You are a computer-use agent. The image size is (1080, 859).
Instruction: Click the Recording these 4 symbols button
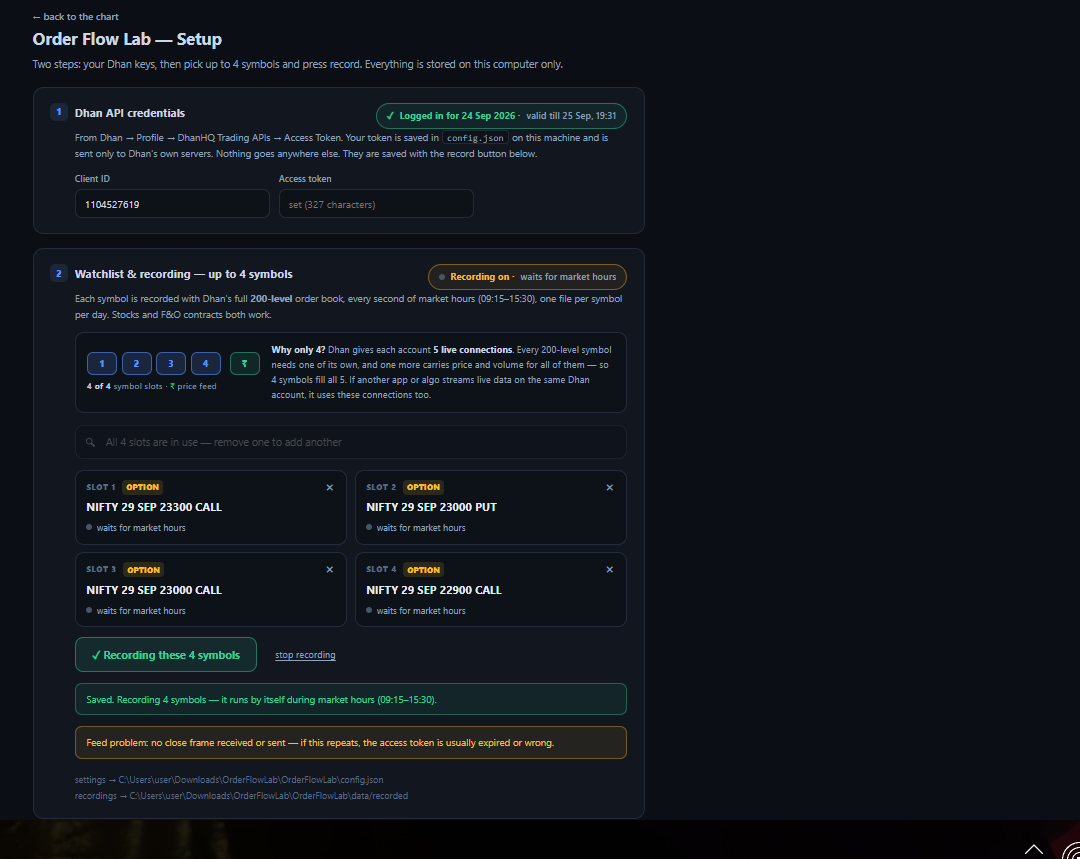pyautogui.click(x=166, y=654)
